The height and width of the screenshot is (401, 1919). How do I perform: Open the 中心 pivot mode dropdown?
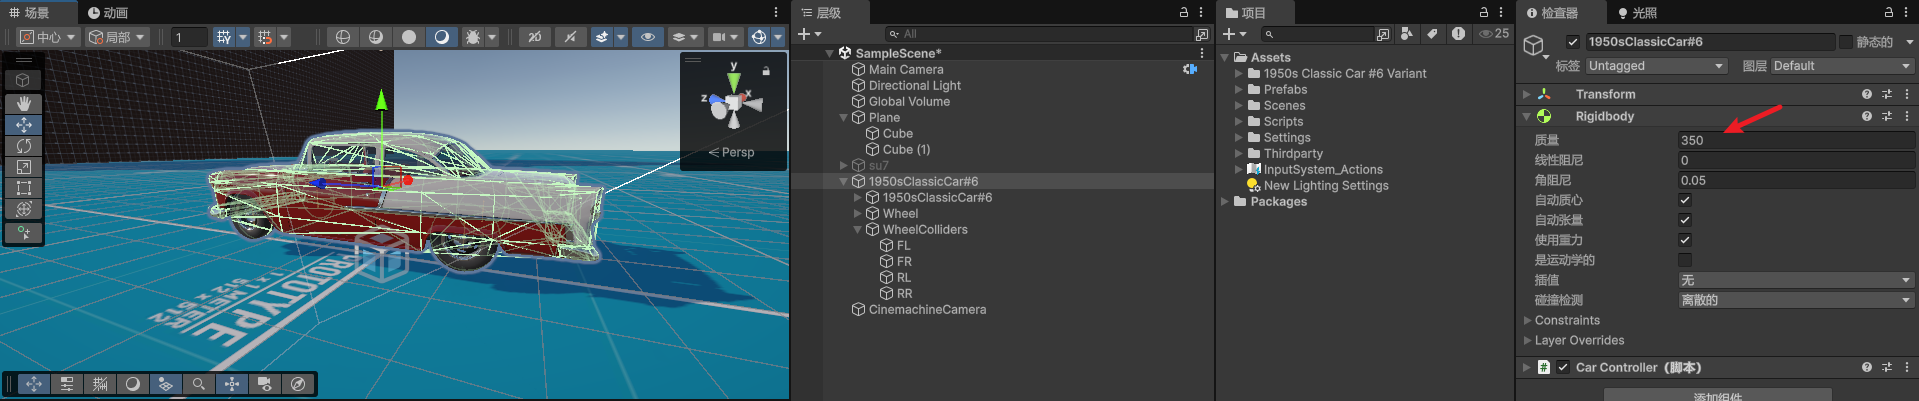48,37
